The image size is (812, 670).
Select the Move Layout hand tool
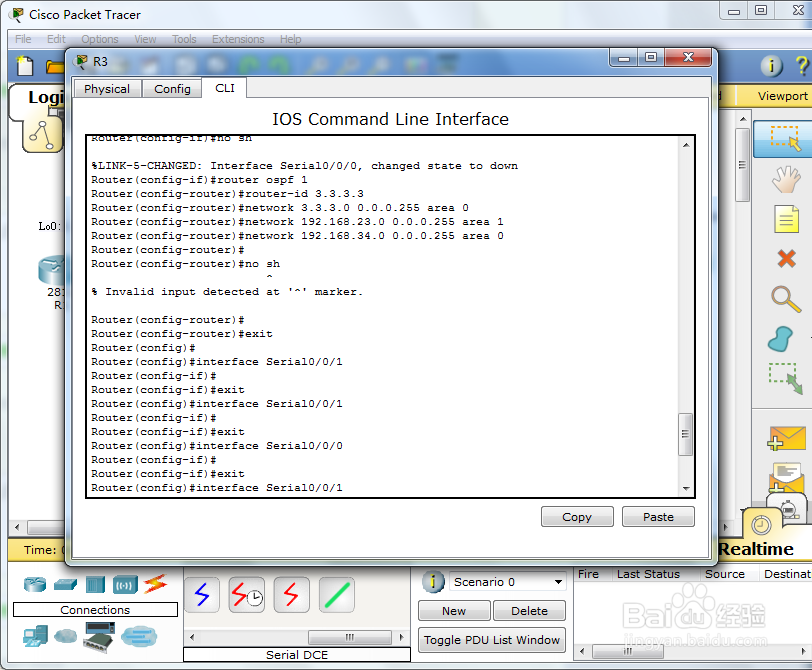[786, 180]
